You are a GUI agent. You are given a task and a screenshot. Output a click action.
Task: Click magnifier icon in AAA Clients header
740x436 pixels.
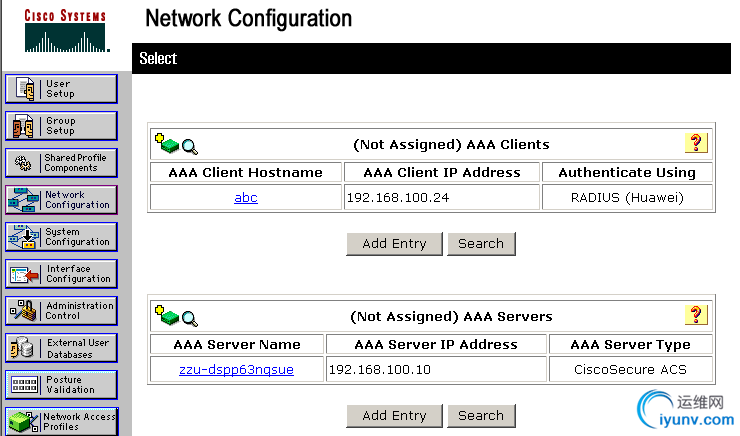pos(190,147)
